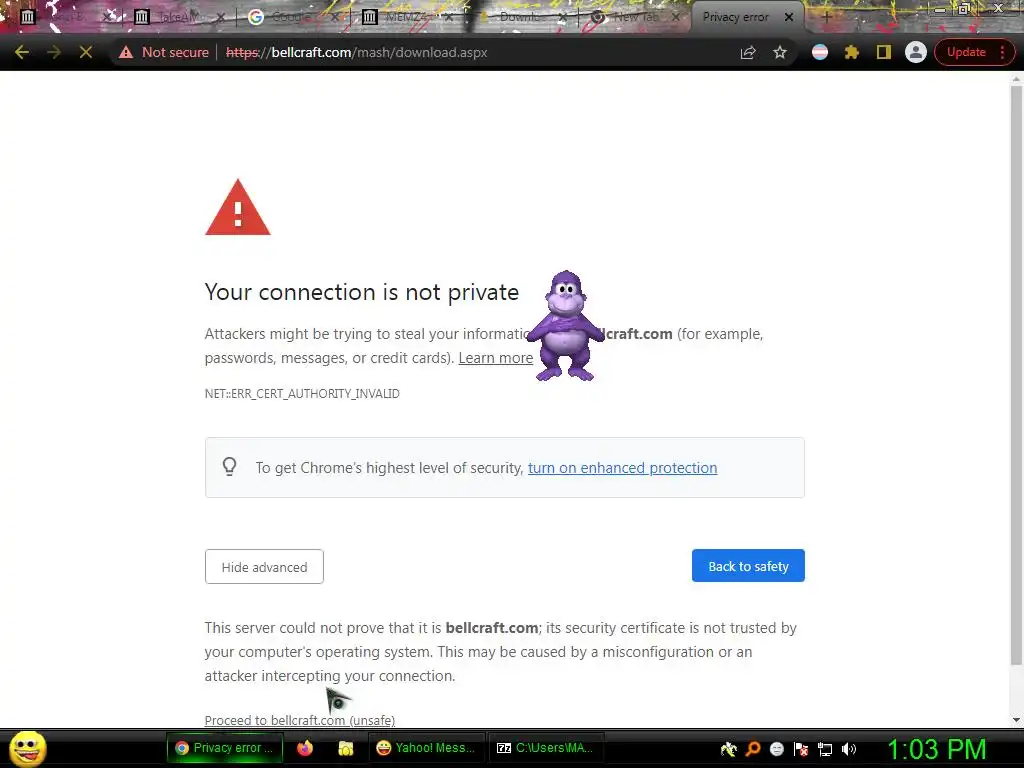Open the speaker volume tray icon
The width and height of the screenshot is (1024, 768).
click(x=848, y=749)
